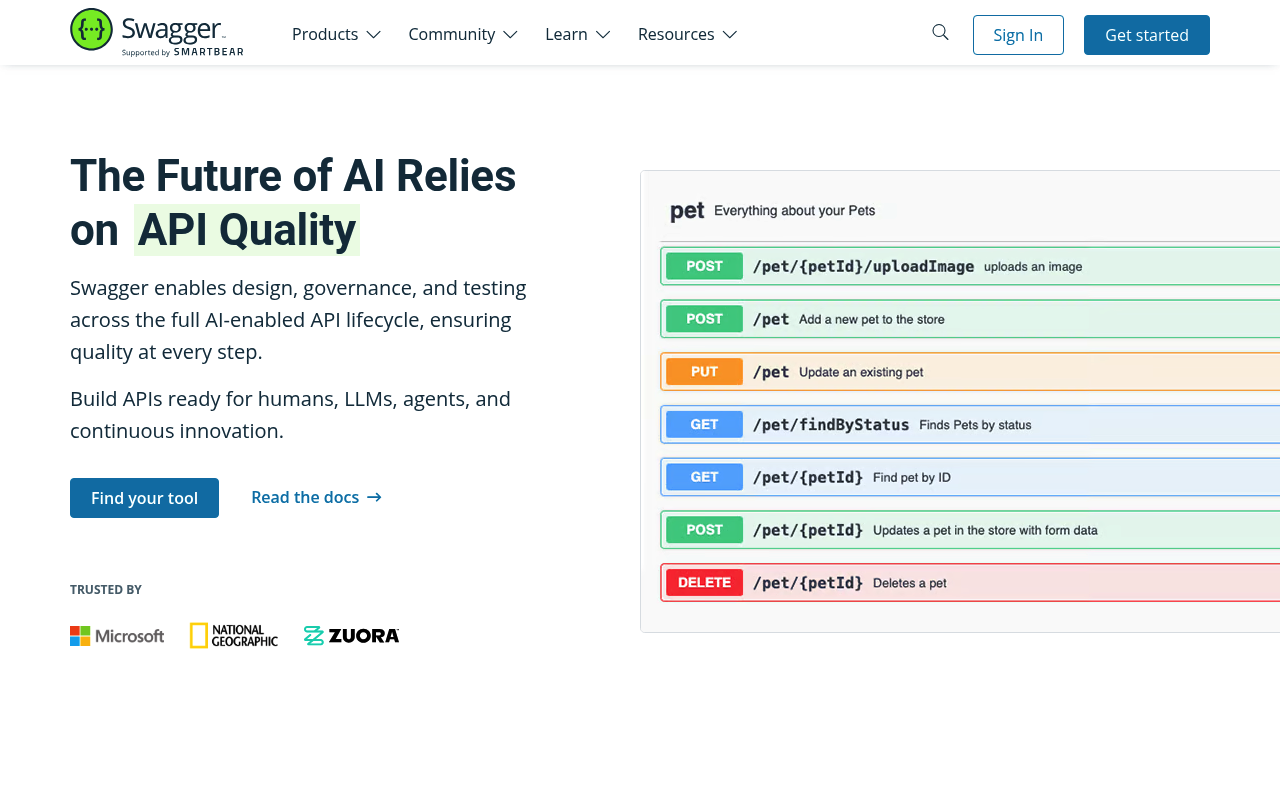This screenshot has height=800, width=1280.
Task: Click arrow icon beside Read the docs
Action: 374,497
